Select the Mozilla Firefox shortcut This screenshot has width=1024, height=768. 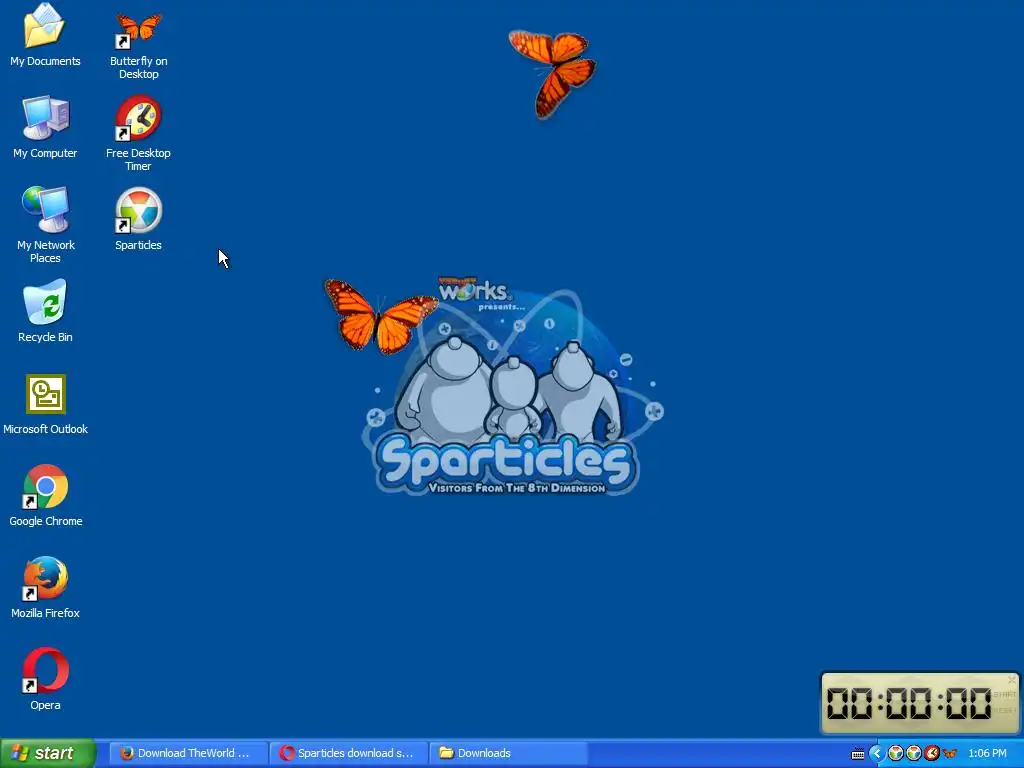click(45, 587)
